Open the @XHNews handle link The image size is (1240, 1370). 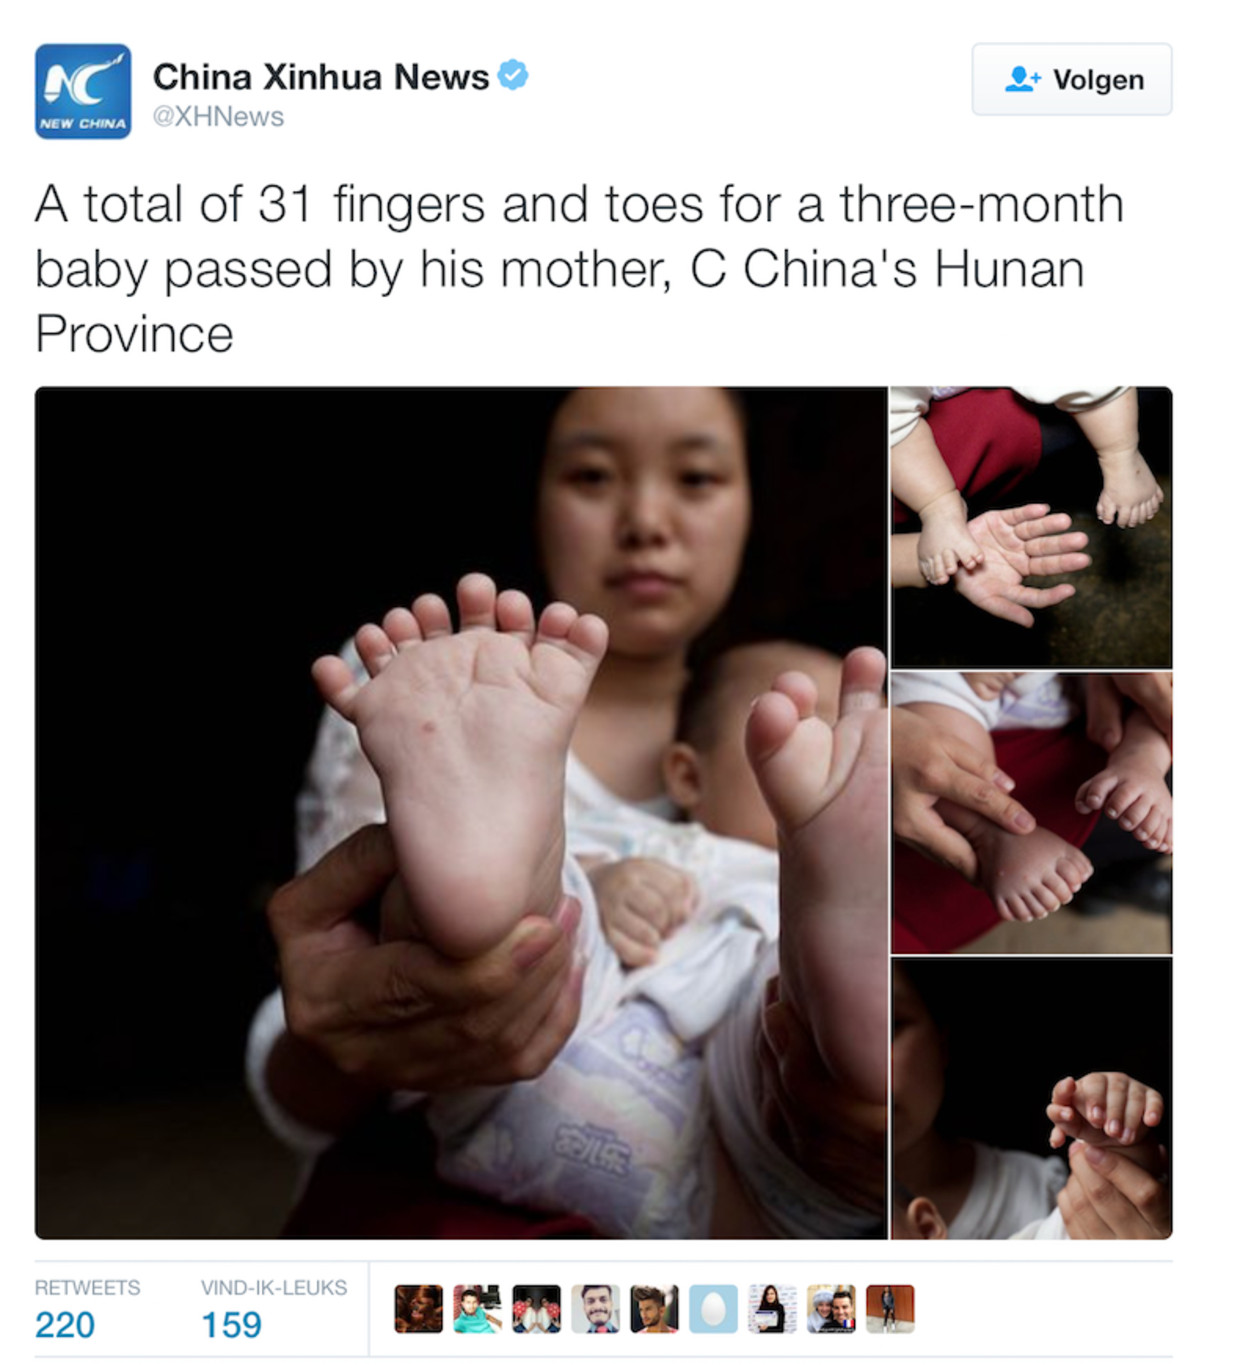218,116
